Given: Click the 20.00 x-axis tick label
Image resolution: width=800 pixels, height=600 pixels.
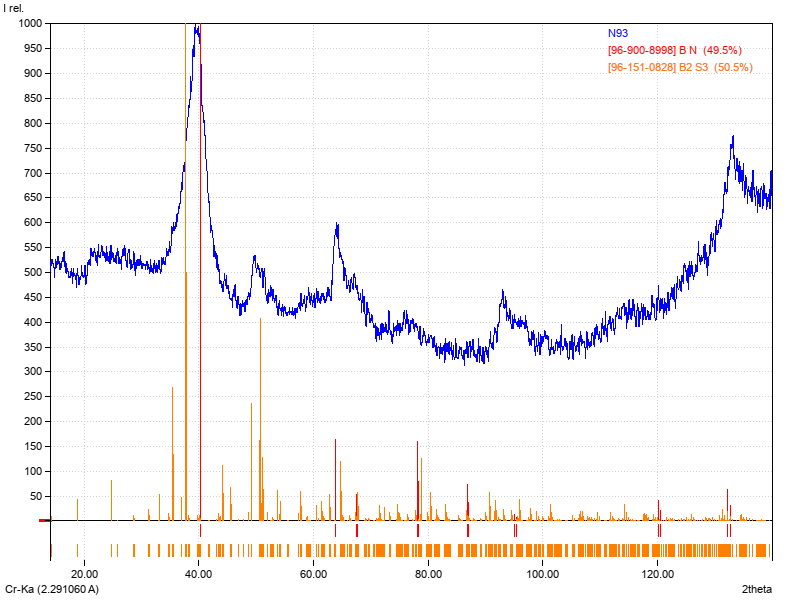Looking at the screenshot, I should click(x=85, y=574).
